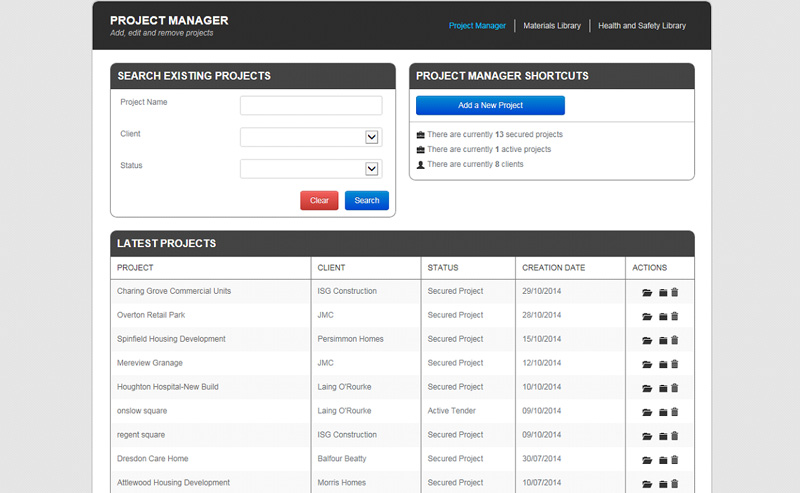Select the Dresdon Care Home project name
800x493 pixels.
[153, 459]
